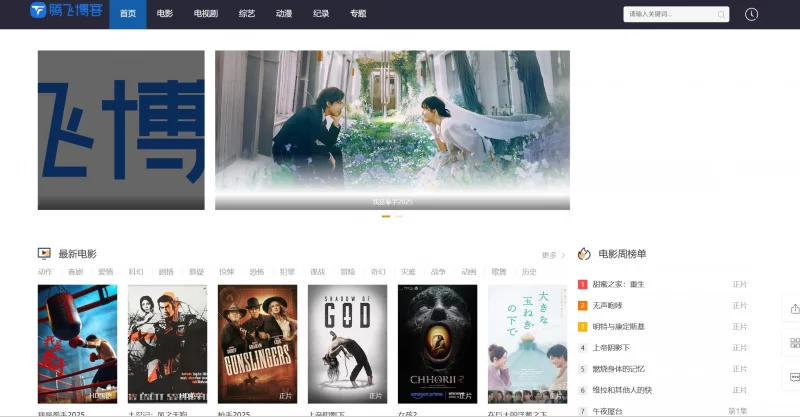Click the QR code icon on right sidebar
The image size is (800, 417).
(x=795, y=343)
